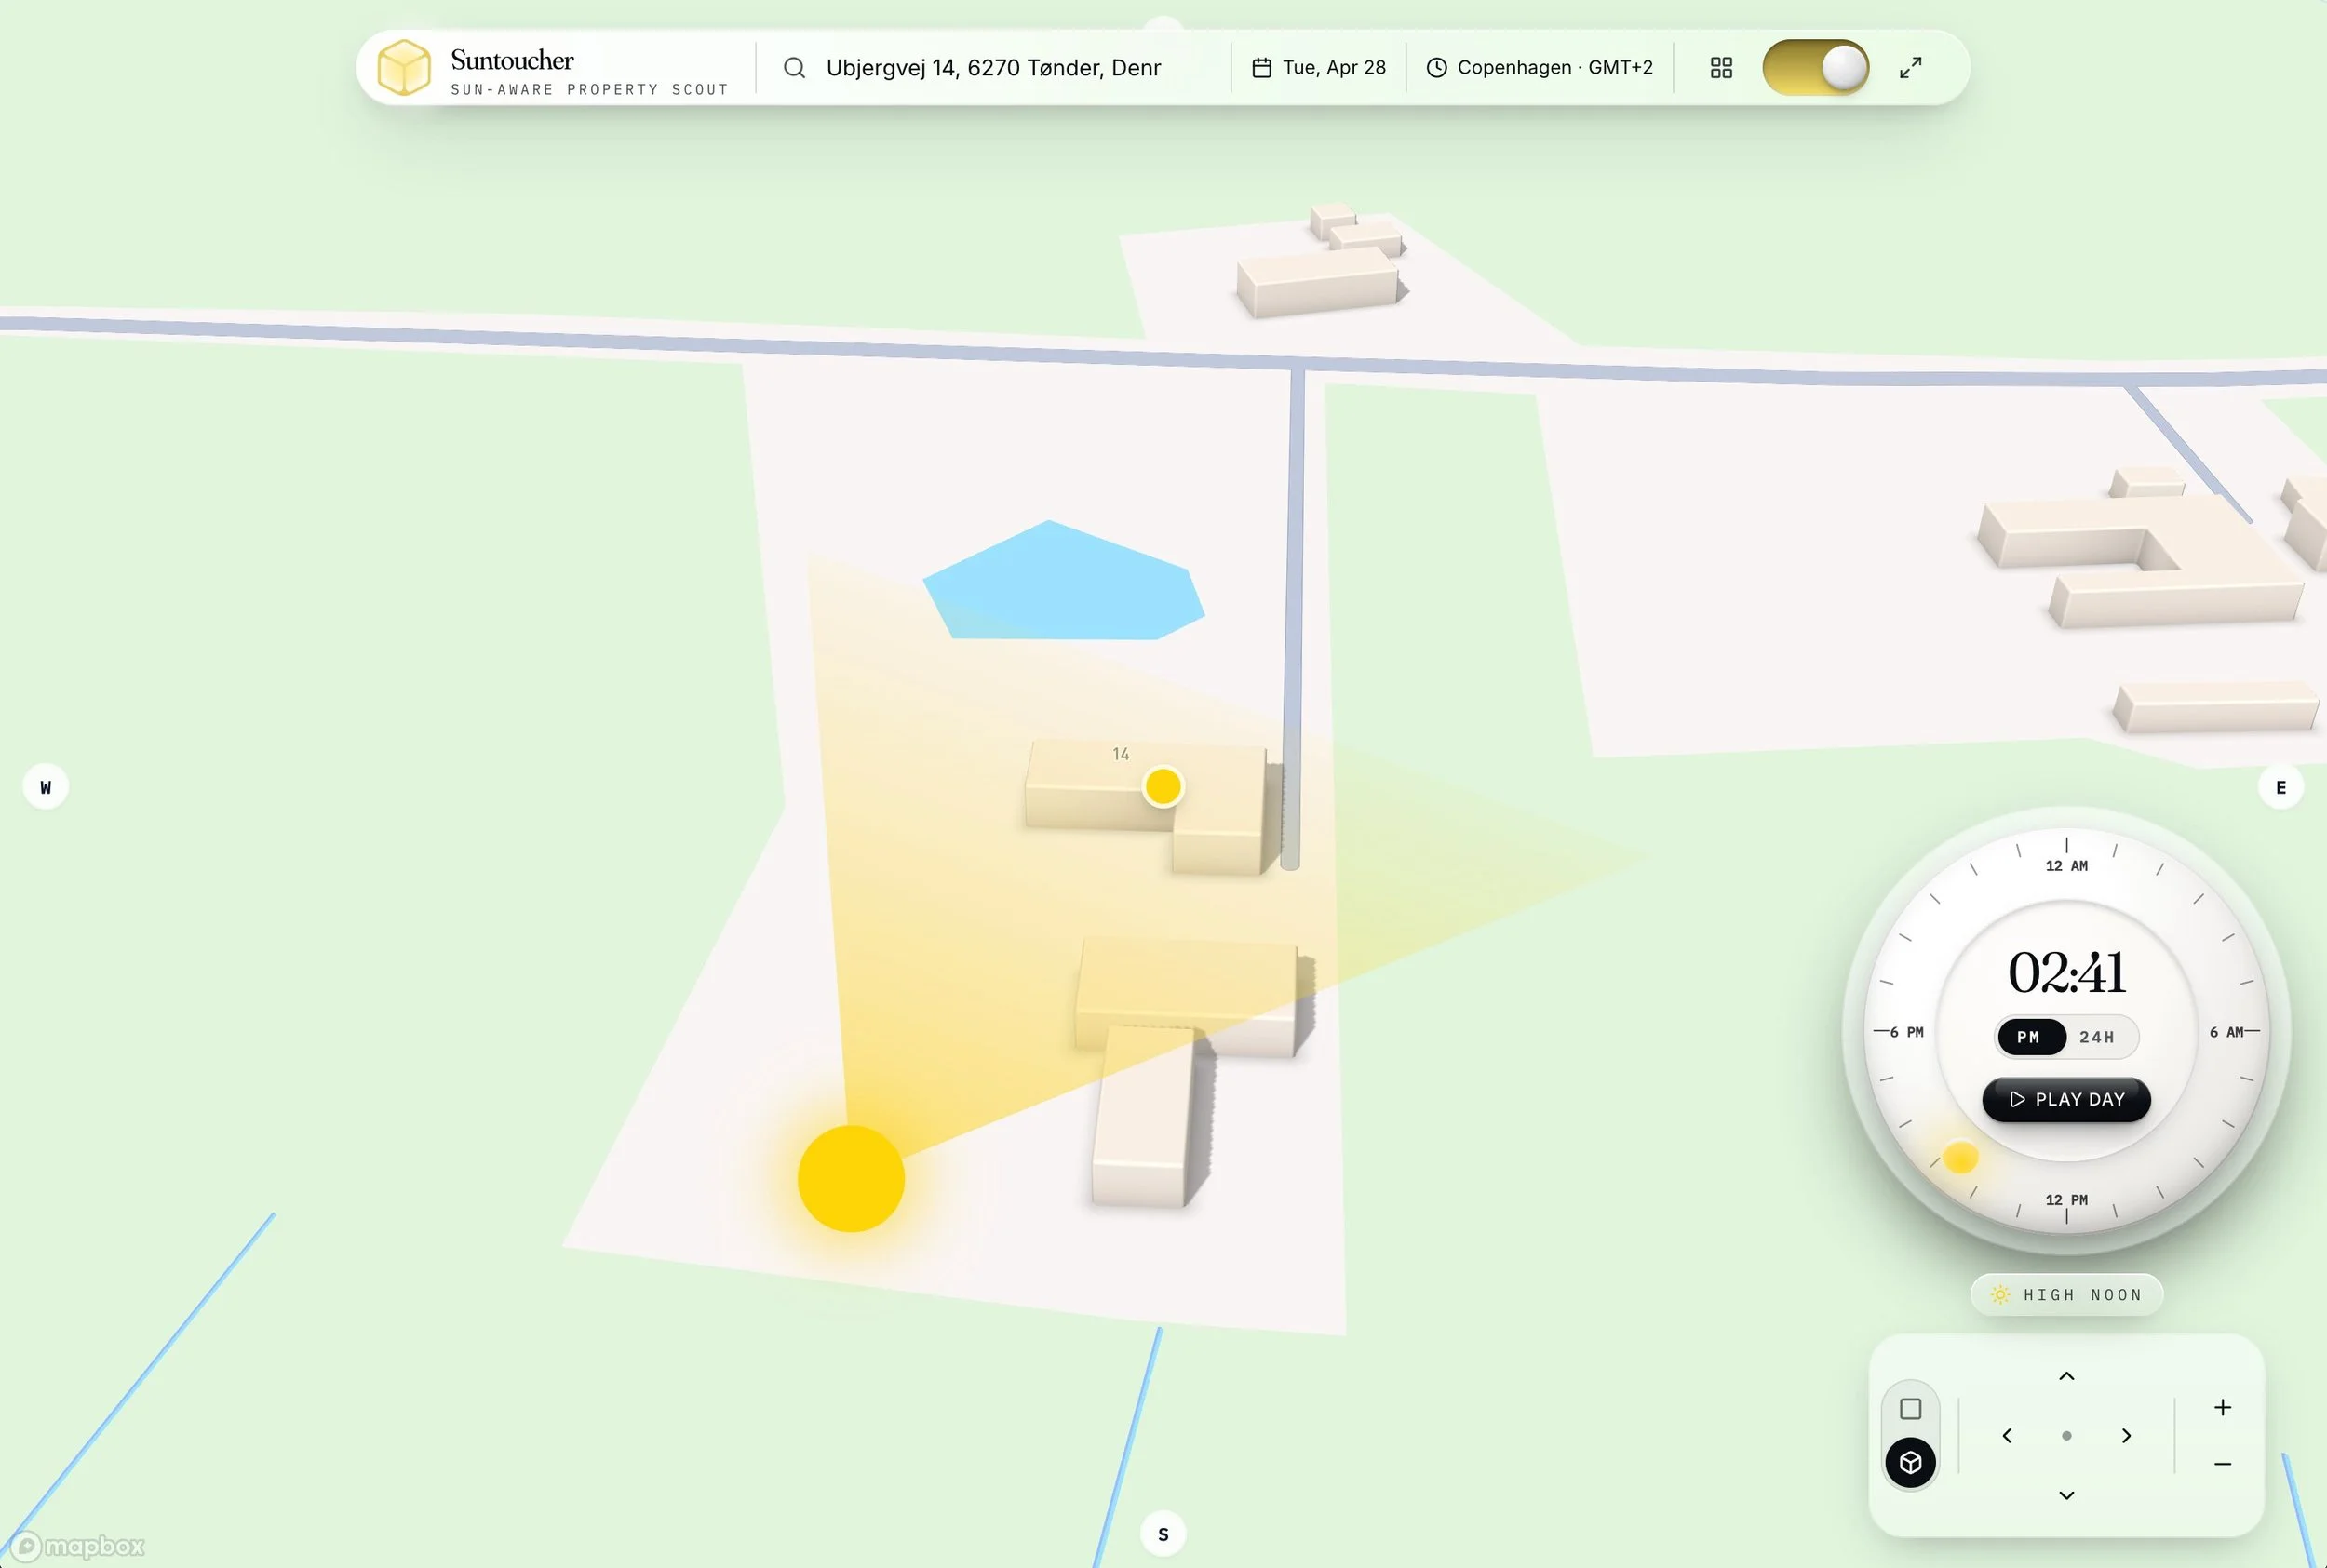Image resolution: width=2327 pixels, height=1568 pixels.
Task: Pan map up with chevron
Action: click(2066, 1377)
